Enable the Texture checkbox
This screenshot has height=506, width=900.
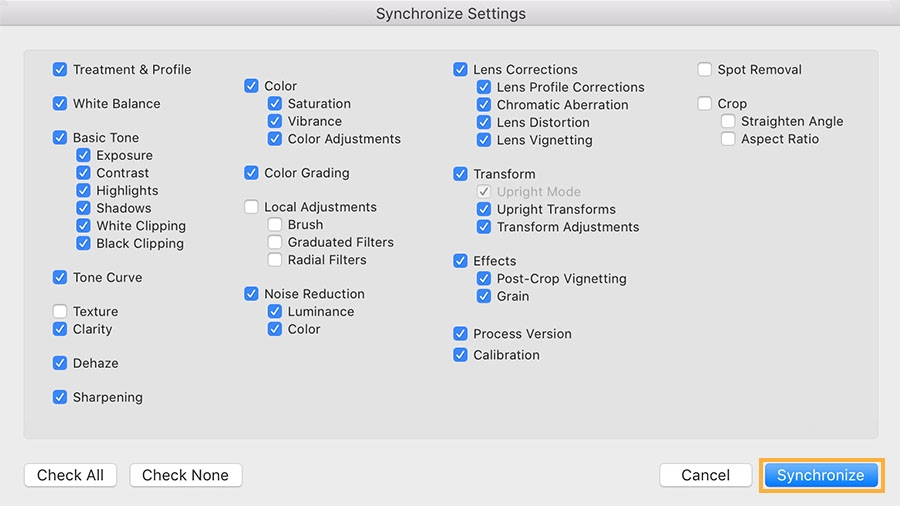[x=60, y=312]
